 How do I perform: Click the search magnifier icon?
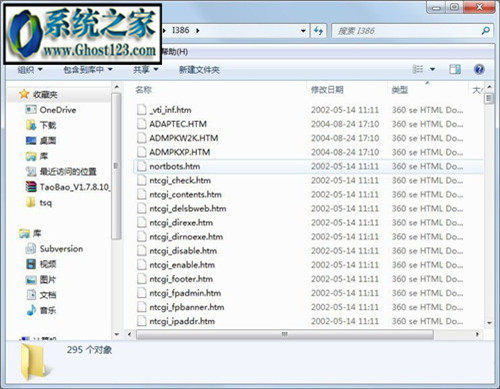click(x=485, y=31)
